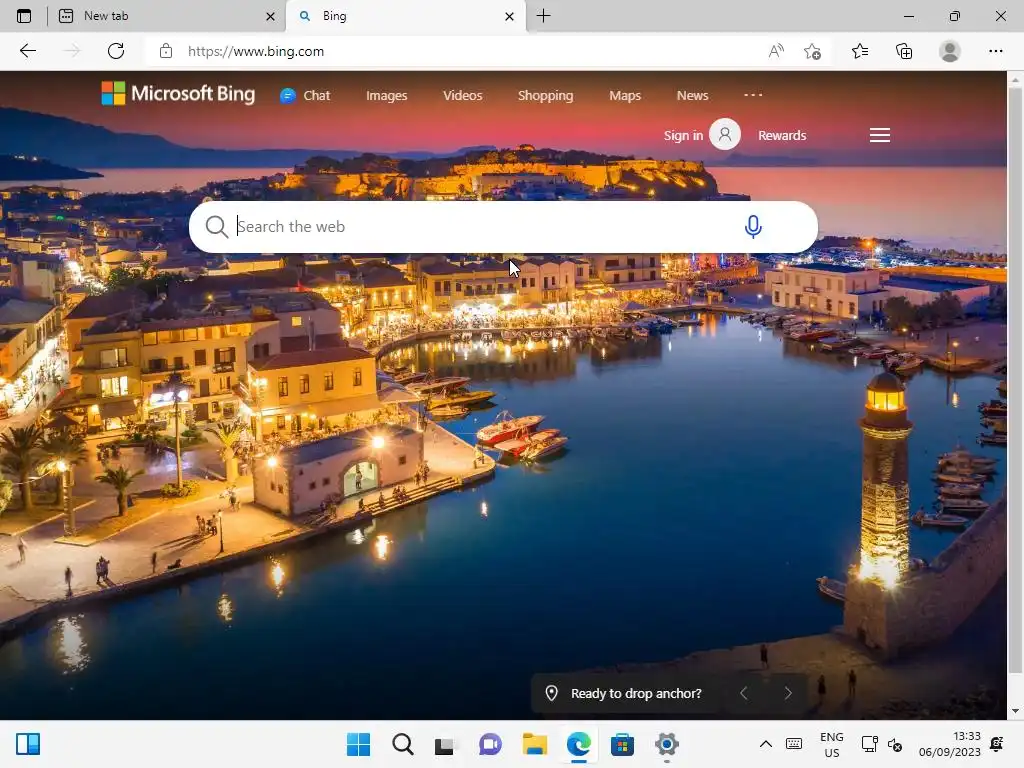Click the page vertical scrollbar

[x=1015, y=379]
